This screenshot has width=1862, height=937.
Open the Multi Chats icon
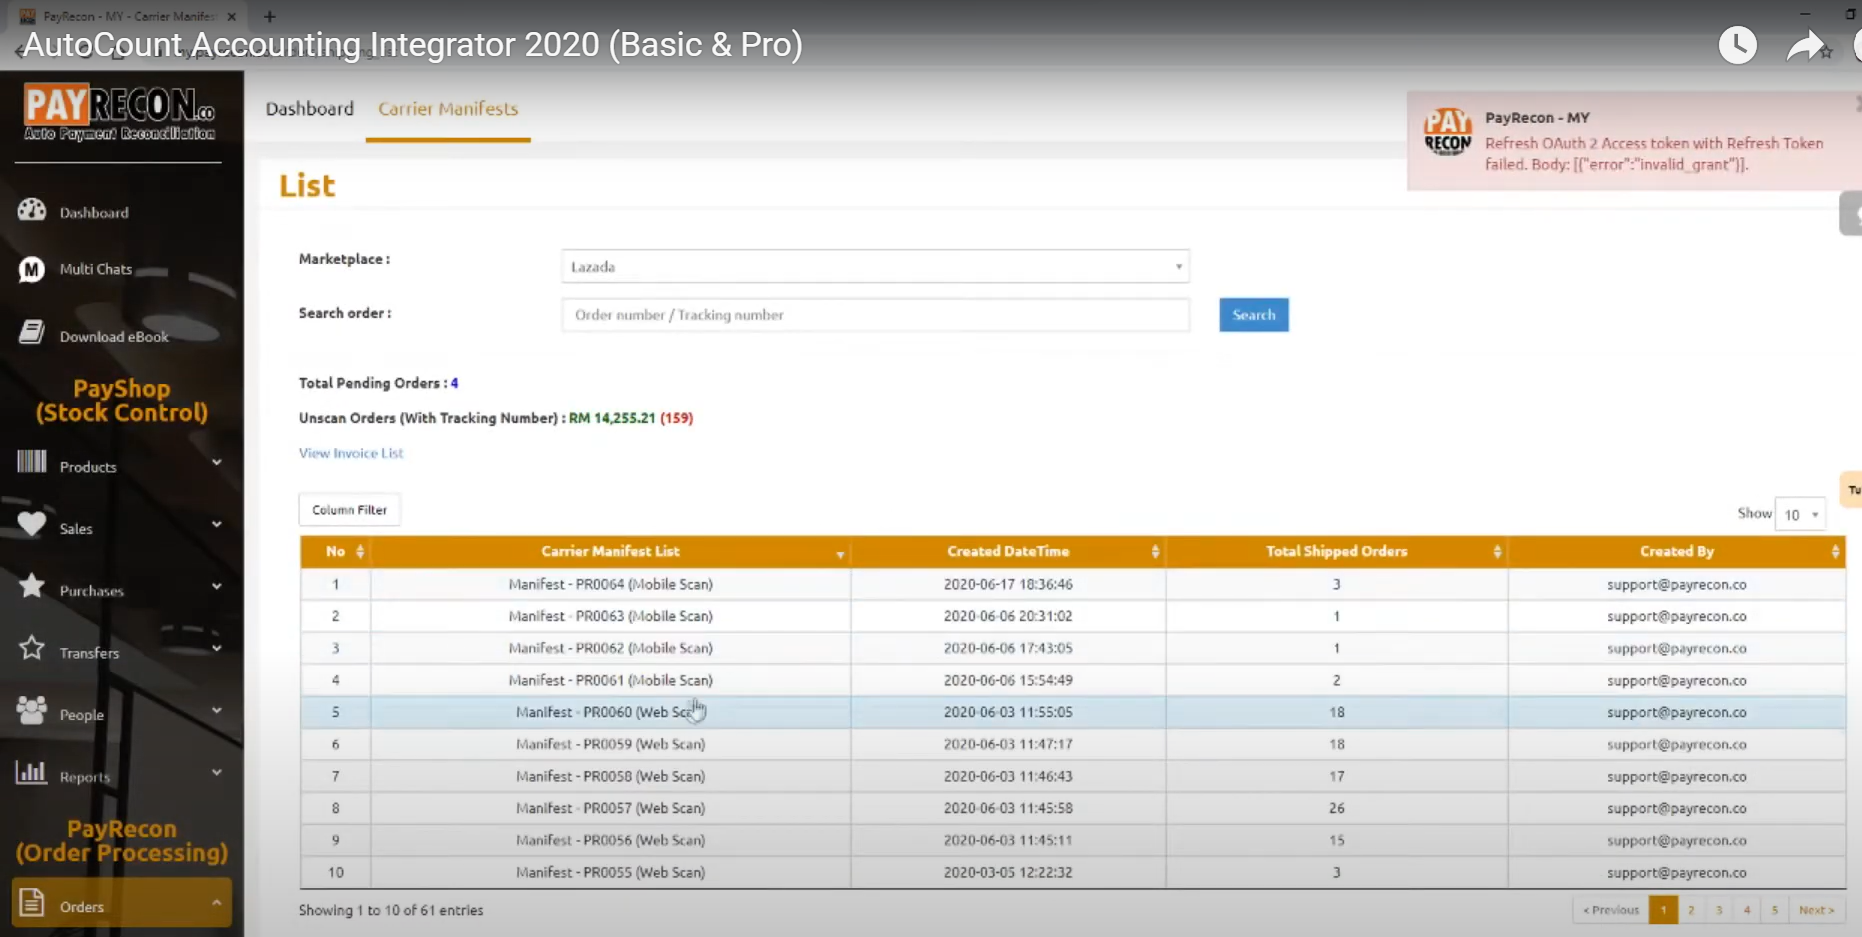(x=32, y=269)
